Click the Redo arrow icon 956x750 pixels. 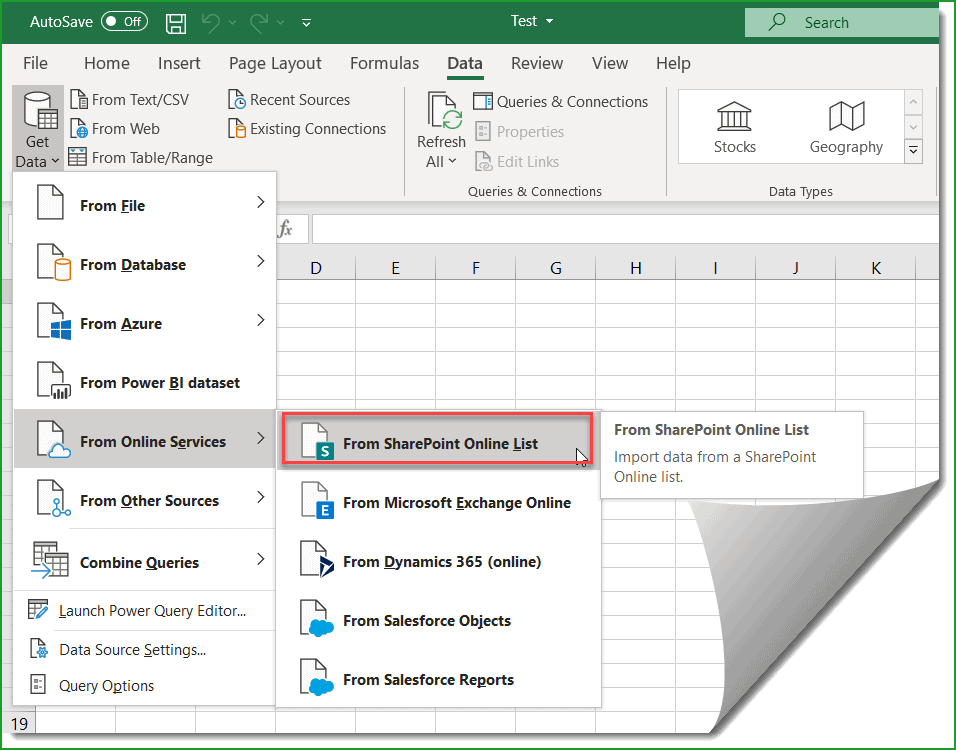pyautogui.click(x=259, y=23)
